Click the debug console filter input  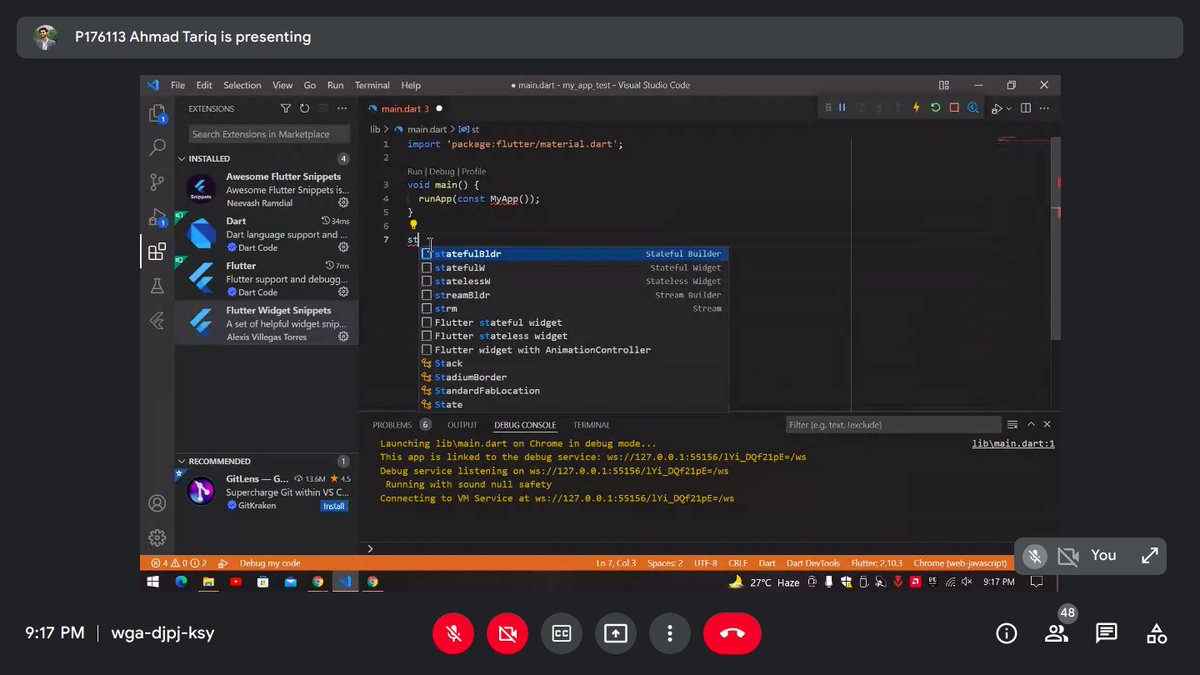tap(892, 425)
